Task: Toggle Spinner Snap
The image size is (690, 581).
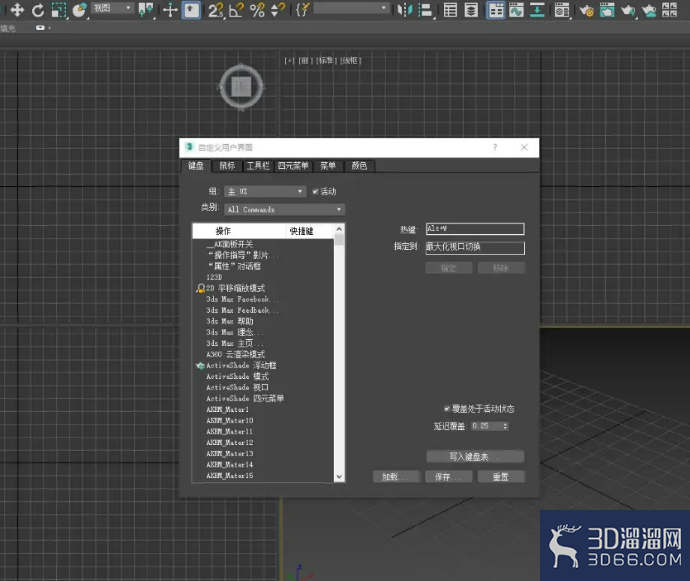Action: click(278, 10)
